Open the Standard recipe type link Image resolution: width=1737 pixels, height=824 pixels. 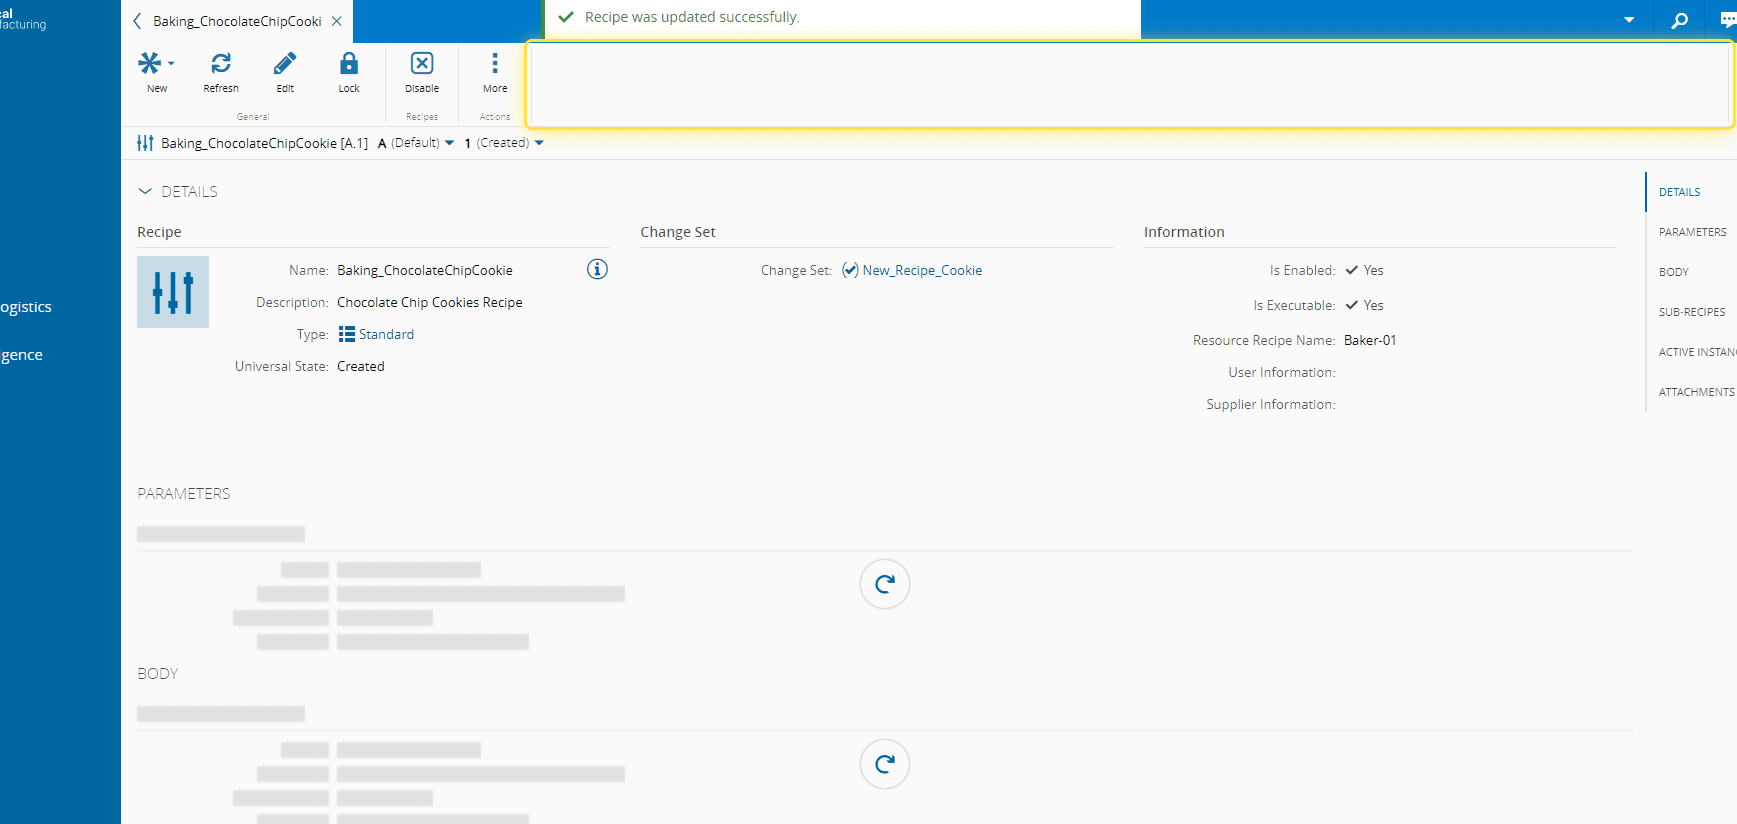[x=386, y=334]
